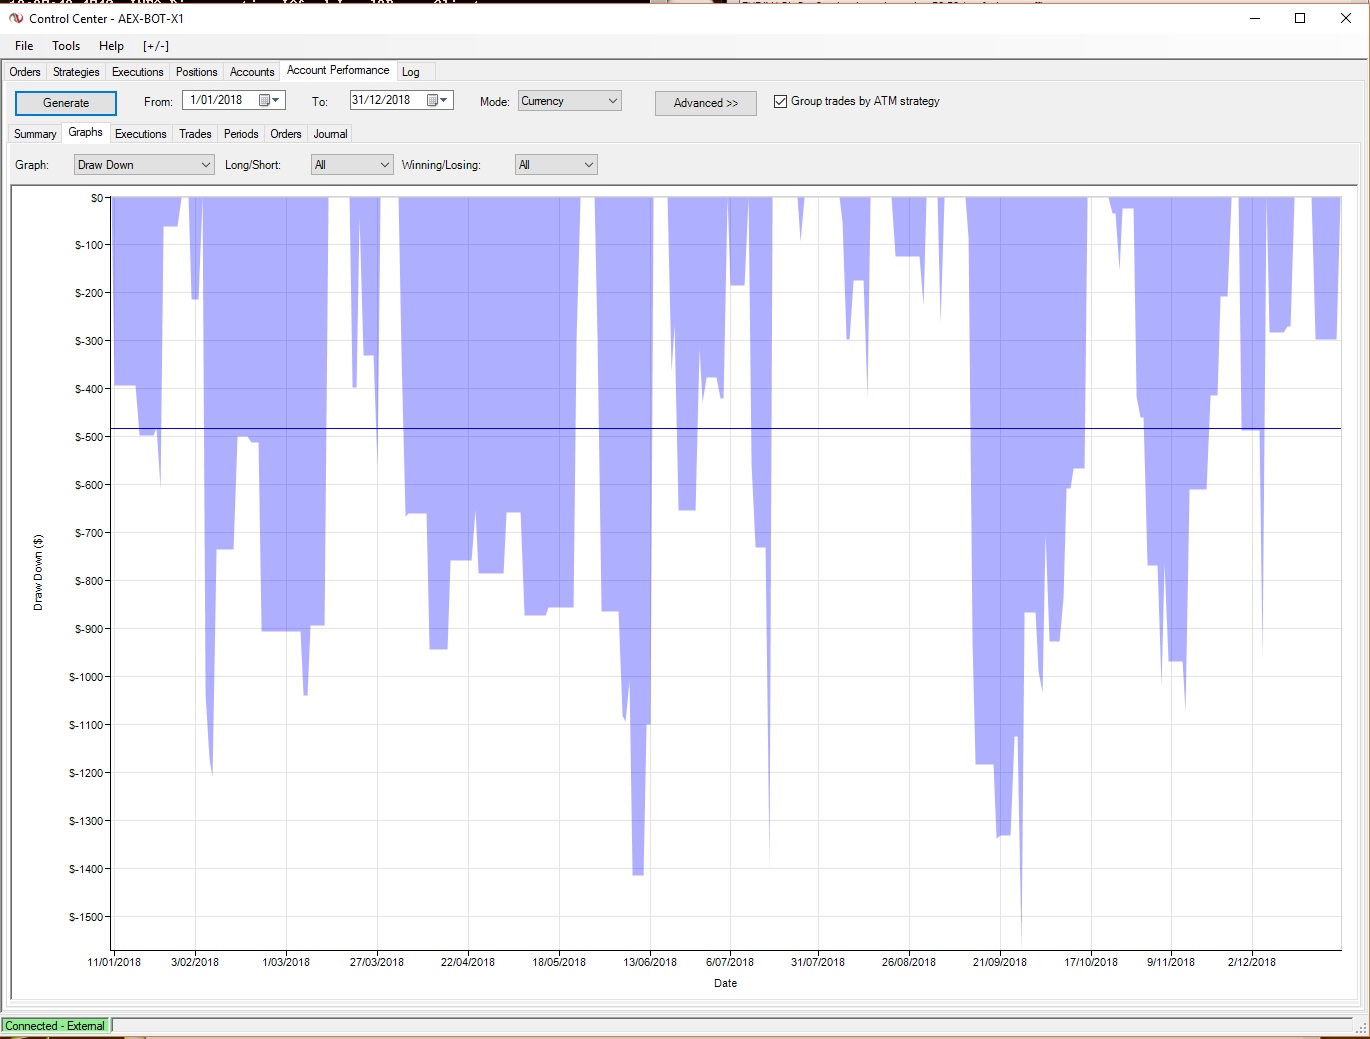Screen dimensions: 1370x1039
Task: Open the From date calendar picker icon
Action: (269, 100)
